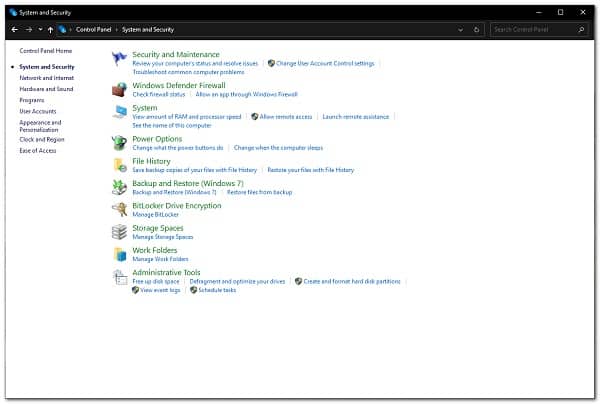Screen dimensions: 600x404
Task: Click Save backup copies with File History
Action: click(x=195, y=169)
